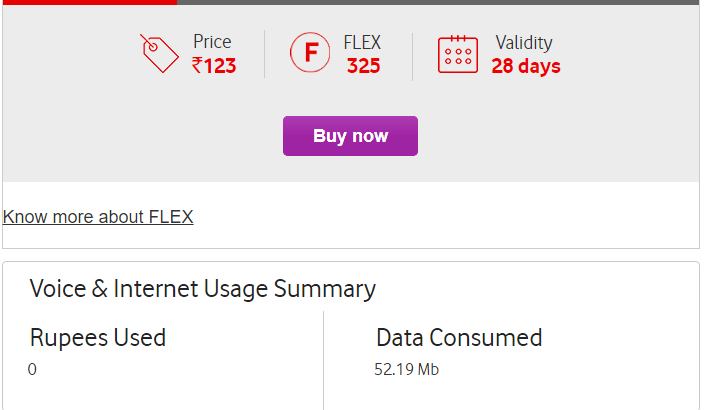
Task: Click the red segment of the top bar
Action: 88,2
